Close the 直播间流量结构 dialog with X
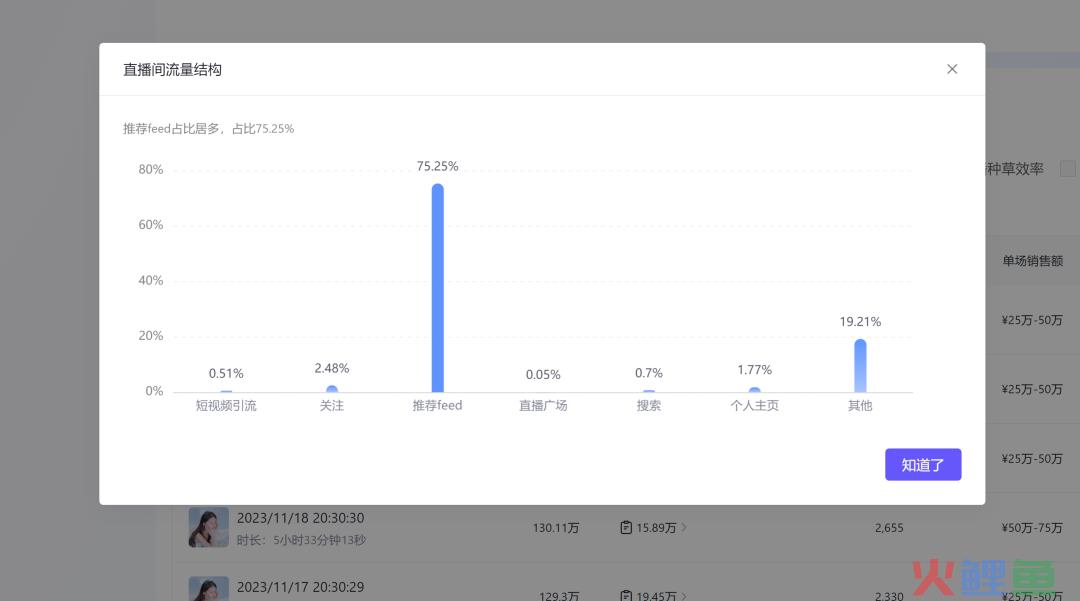The width and height of the screenshot is (1080, 601). click(x=952, y=69)
